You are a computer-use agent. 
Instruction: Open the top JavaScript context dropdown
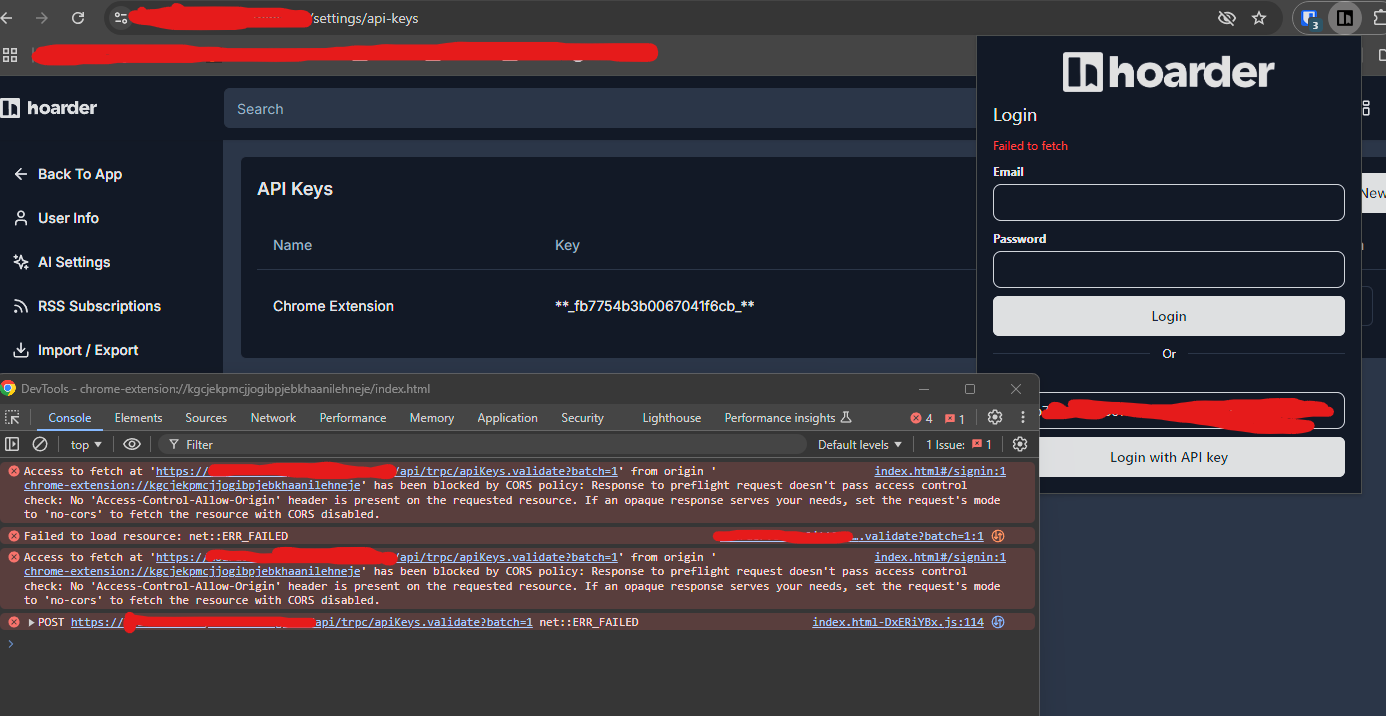pyautogui.click(x=86, y=444)
